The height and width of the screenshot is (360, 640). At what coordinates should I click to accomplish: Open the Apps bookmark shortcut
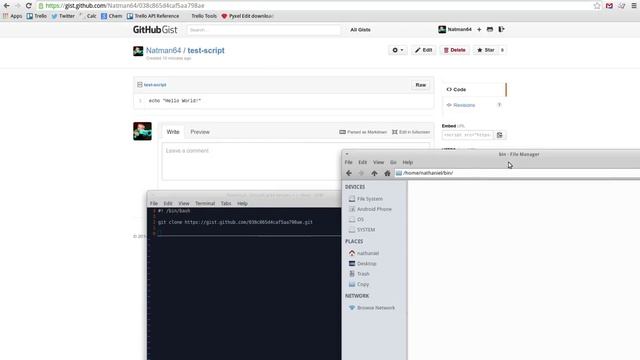click(x=13, y=16)
